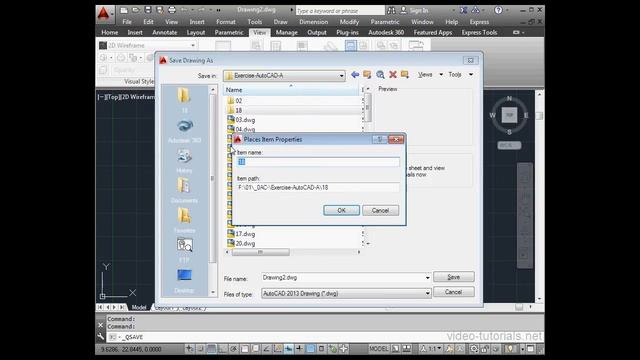Toggle MODEL space button in status bar
This screenshot has height=360, width=640.
378,349
